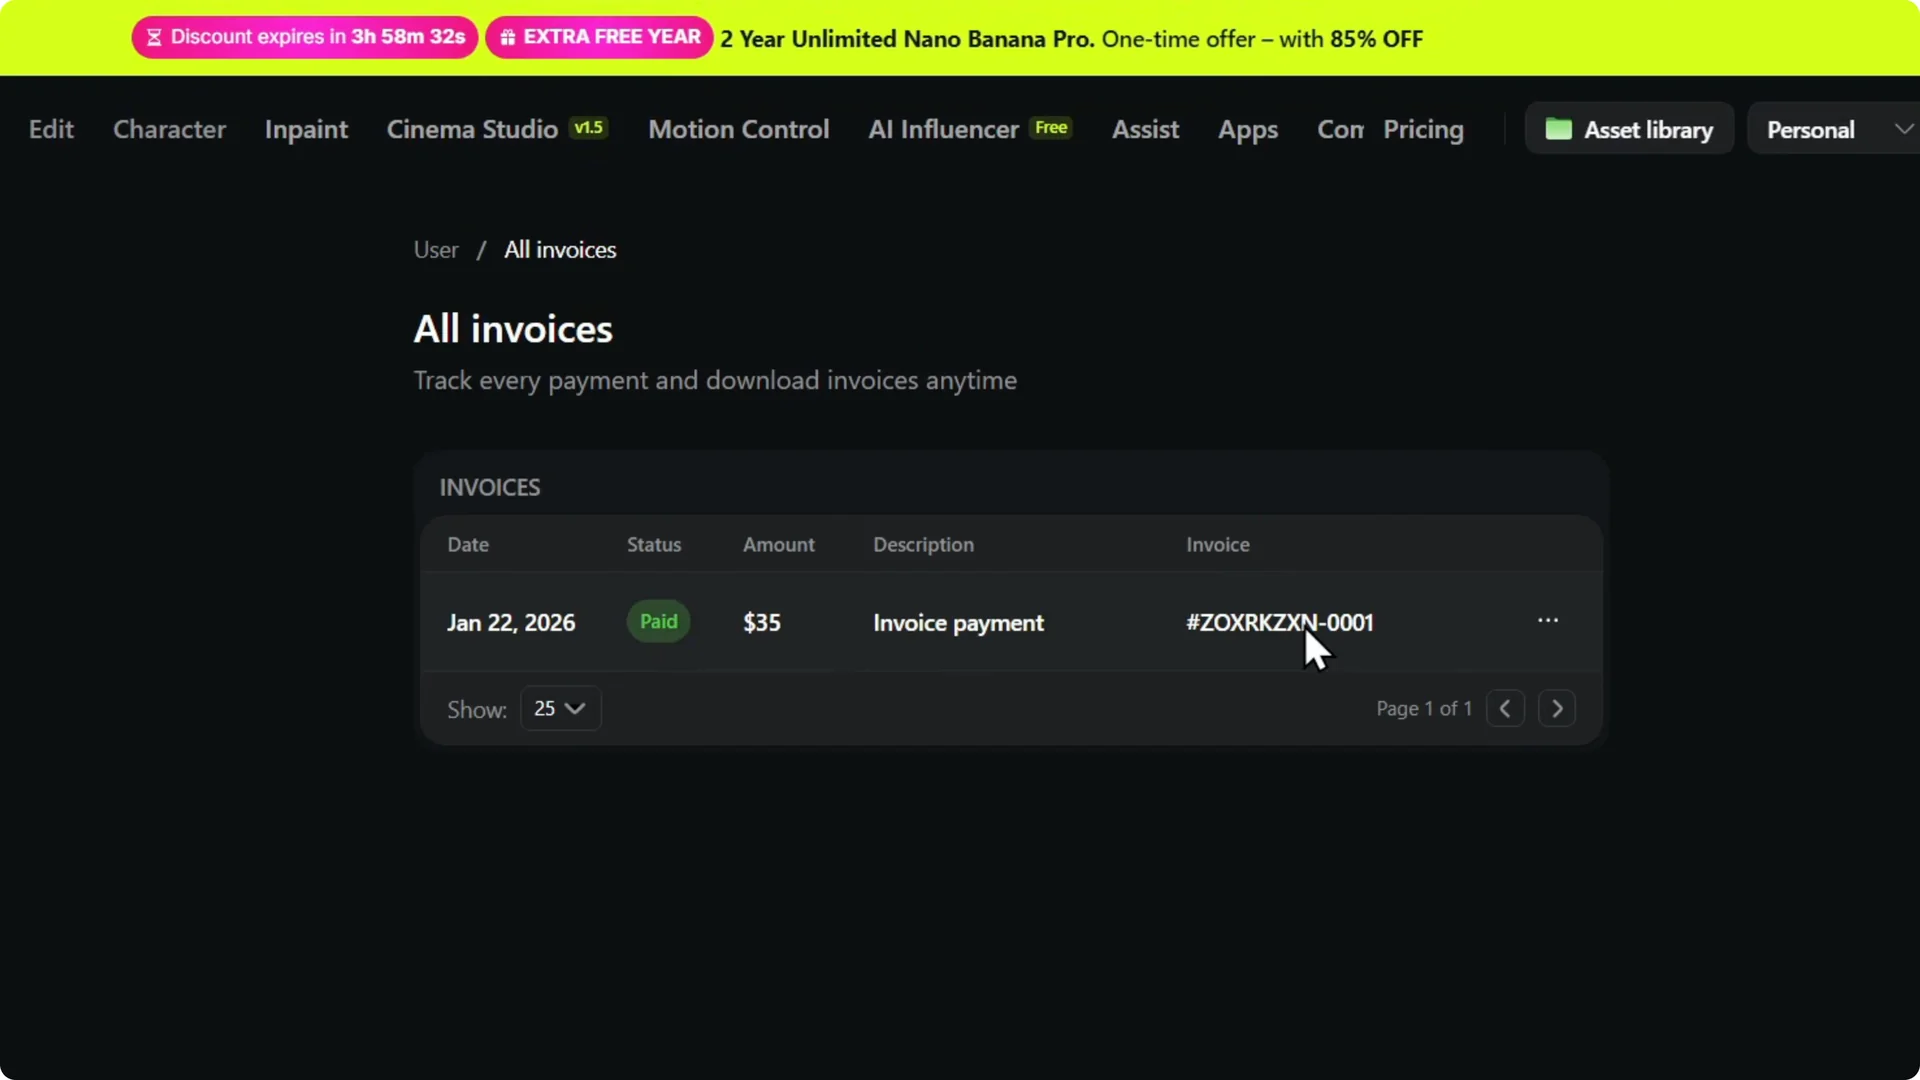The height and width of the screenshot is (1080, 1920).
Task: Open the three-dot invoice actions menu
Action: click(1548, 620)
